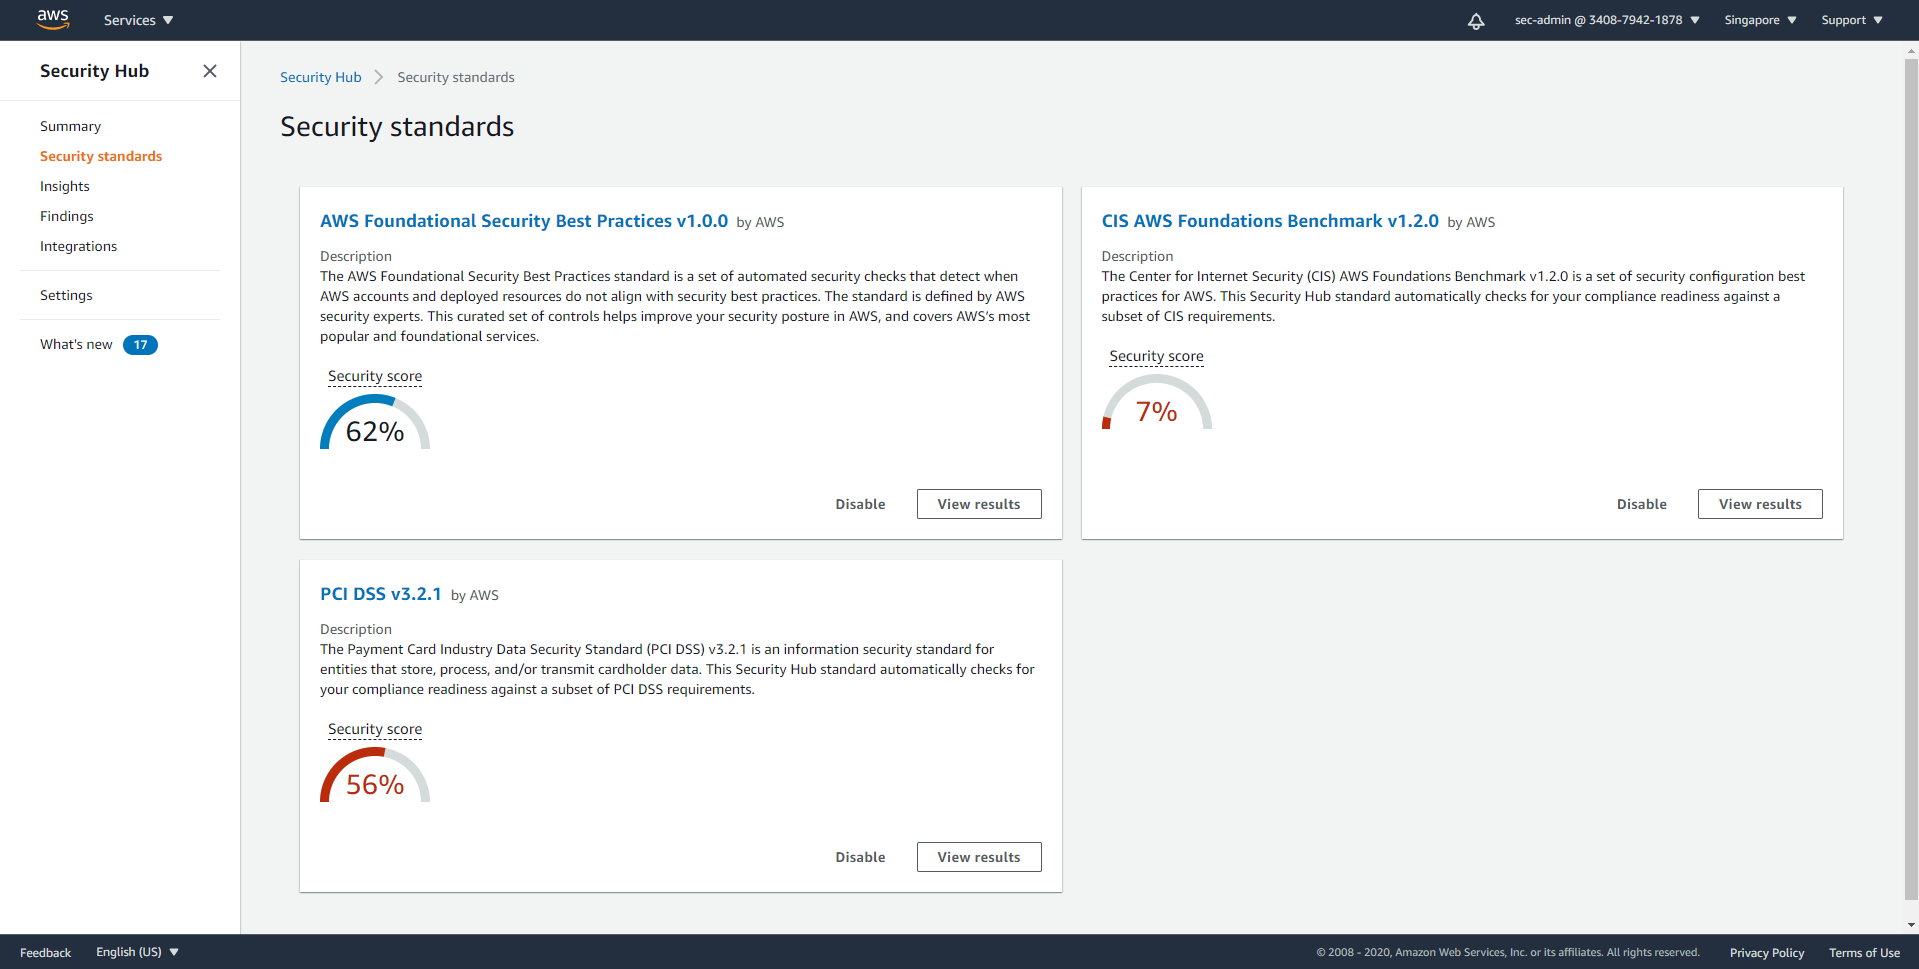Open the What's new badge showing 17

(140, 345)
